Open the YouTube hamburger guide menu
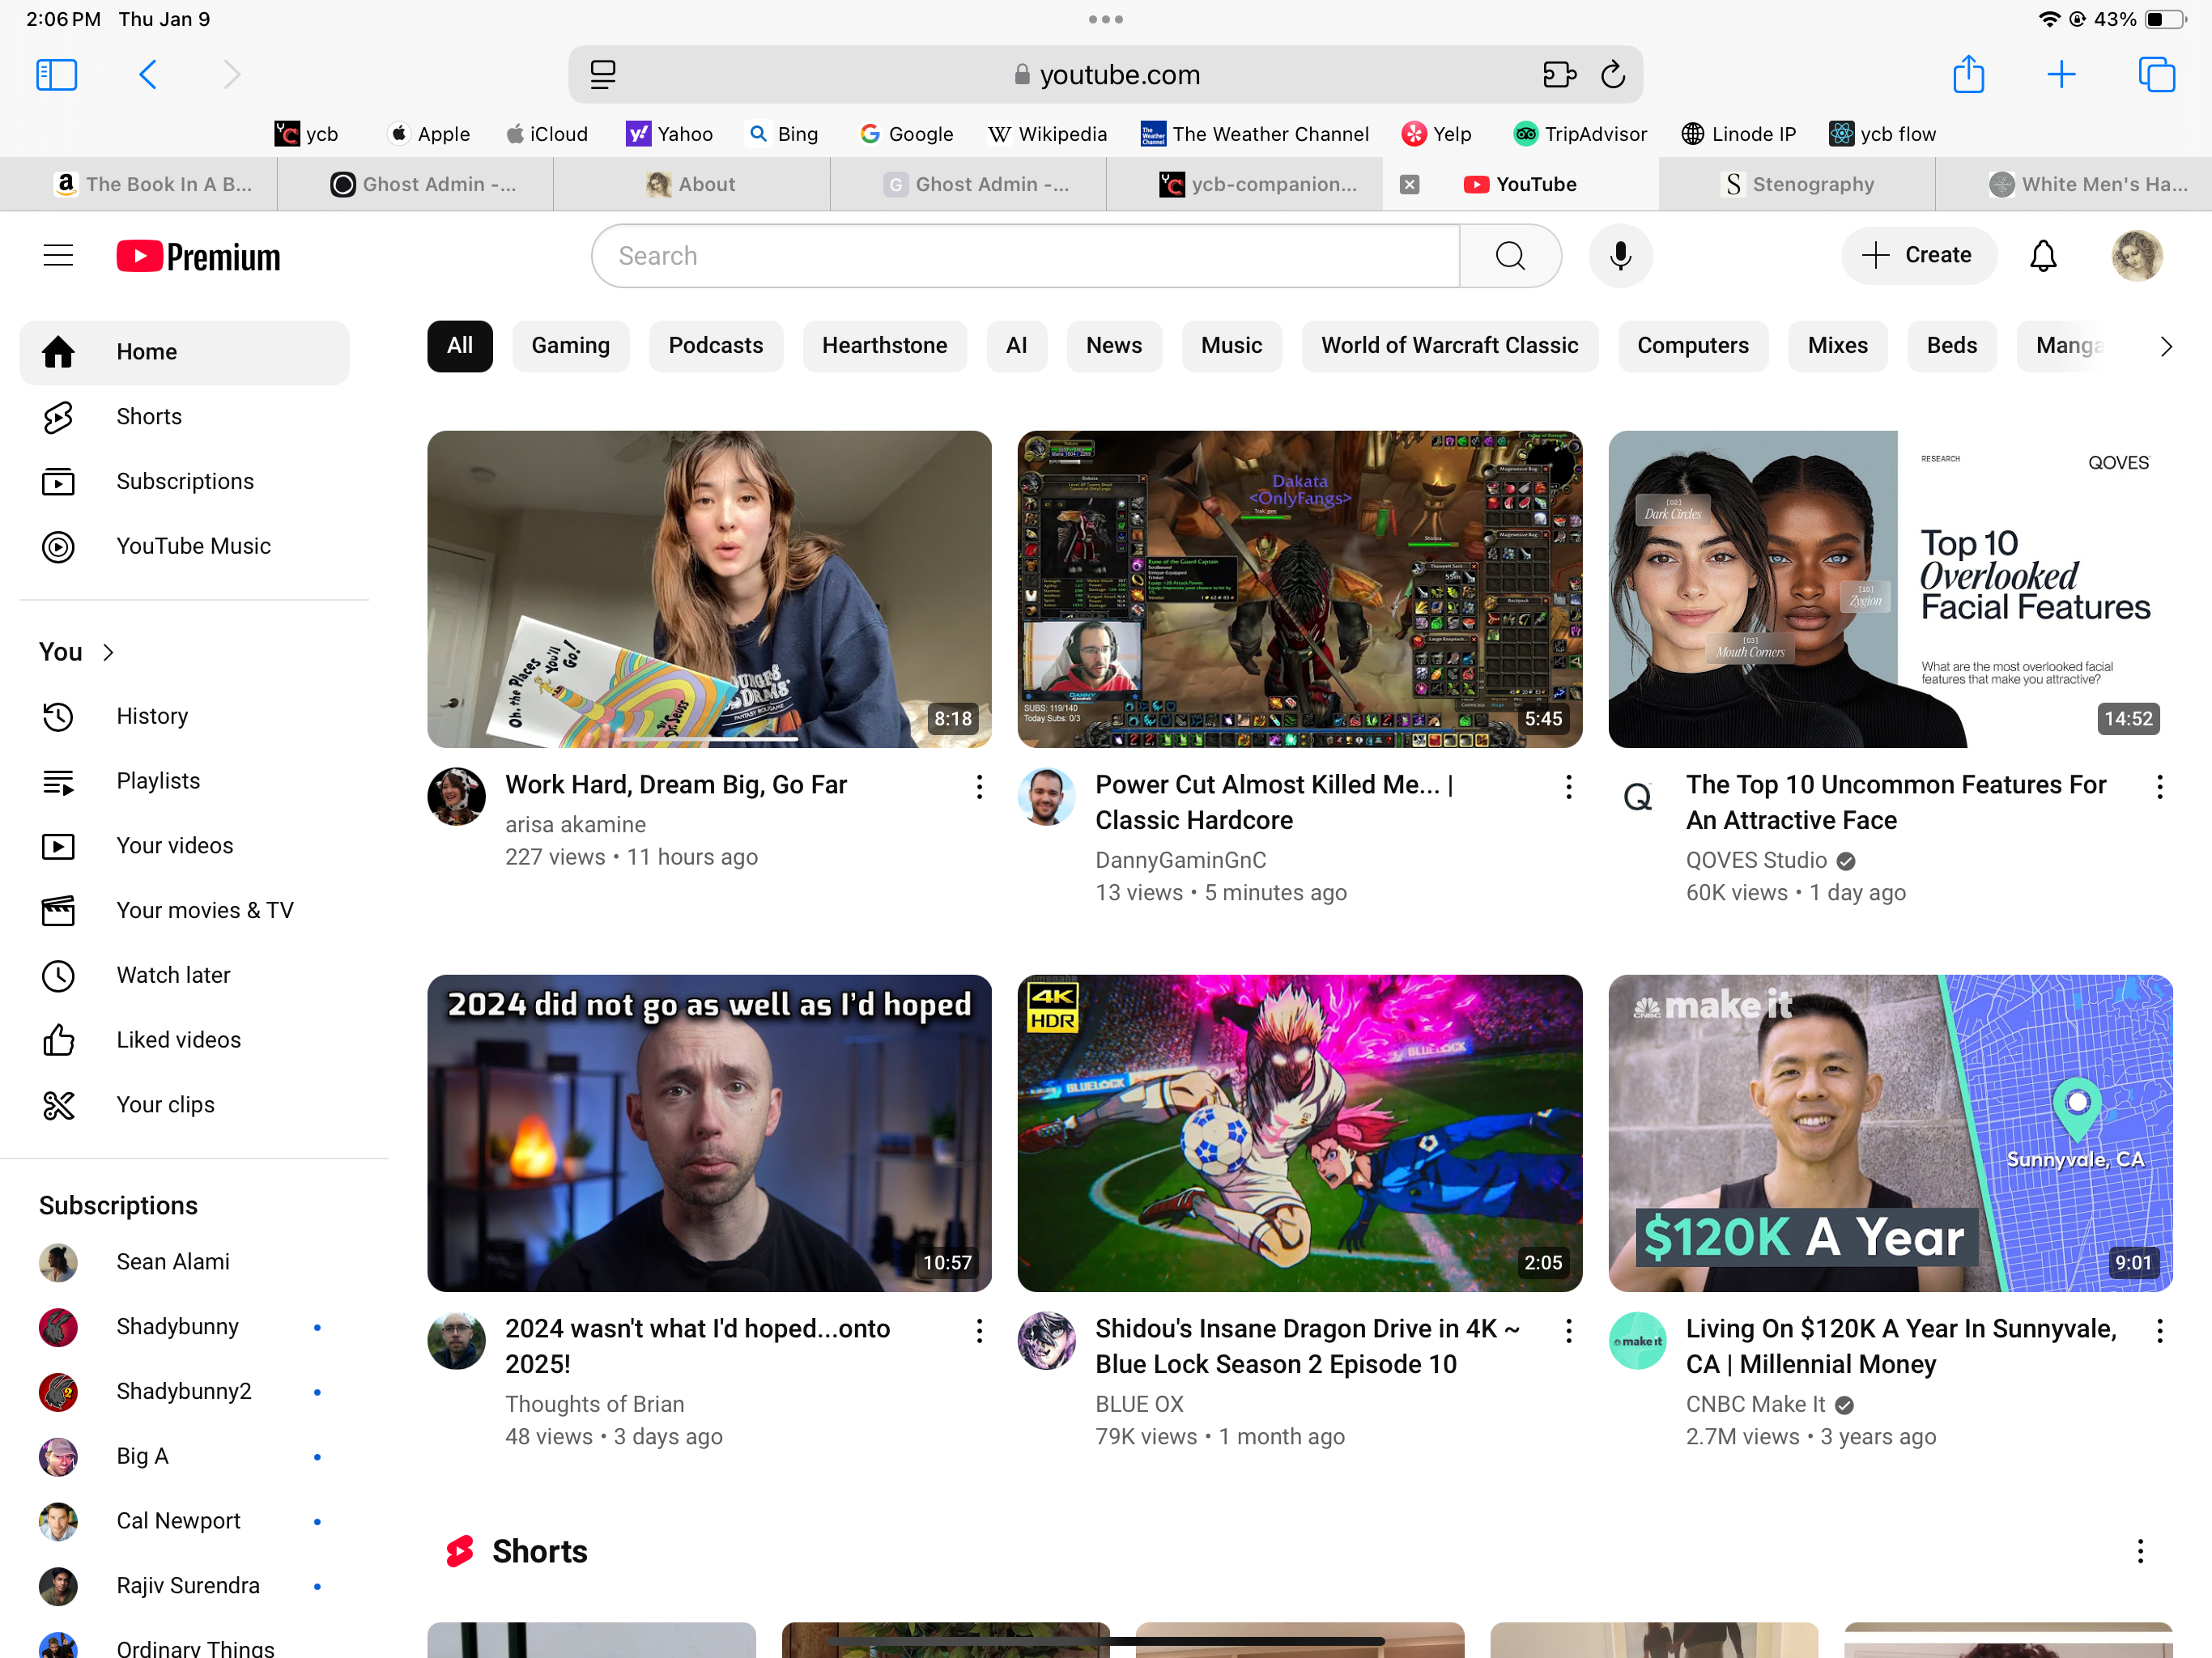The height and width of the screenshot is (1658, 2212). tap(59, 256)
